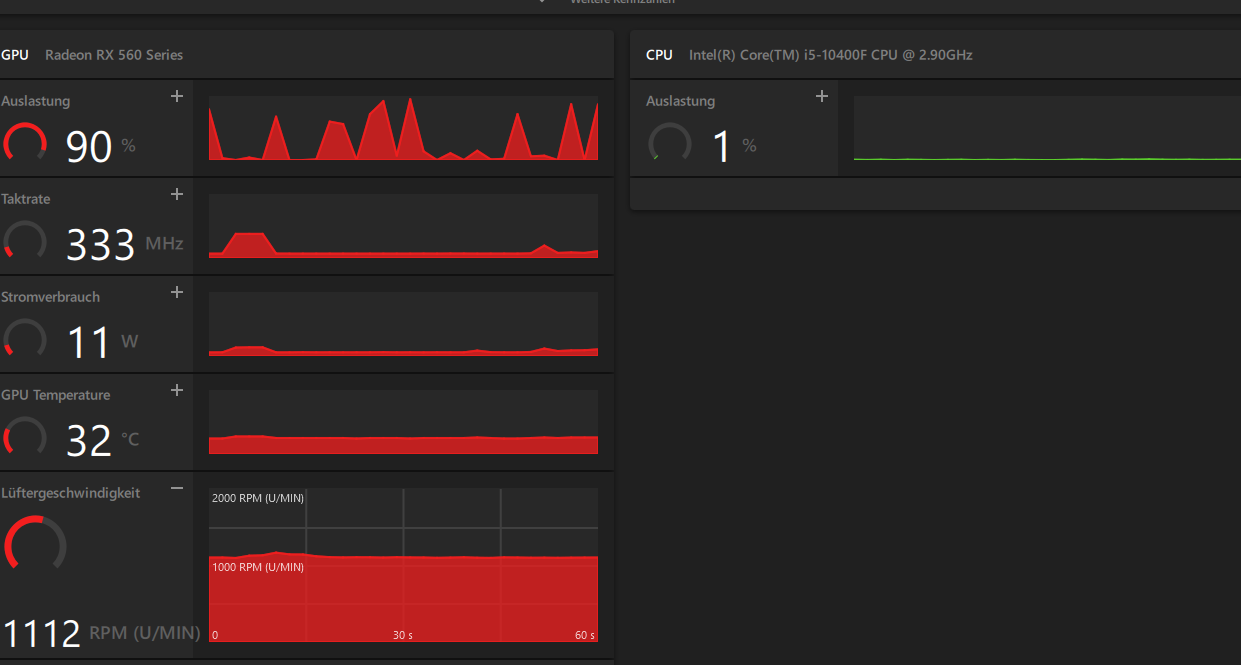The width and height of the screenshot is (1241, 665).
Task: Click the GPU Temperature gauge dial
Action: pyautogui.click(x=25, y=437)
